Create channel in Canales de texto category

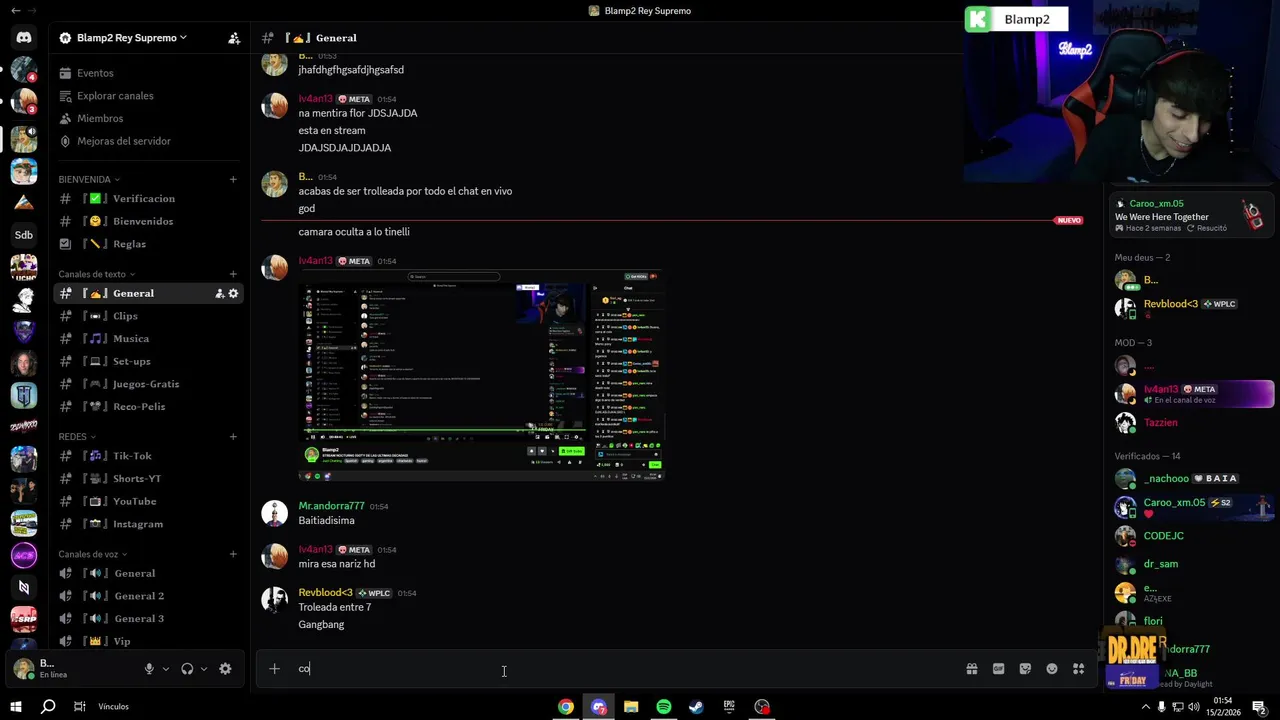coord(233,274)
